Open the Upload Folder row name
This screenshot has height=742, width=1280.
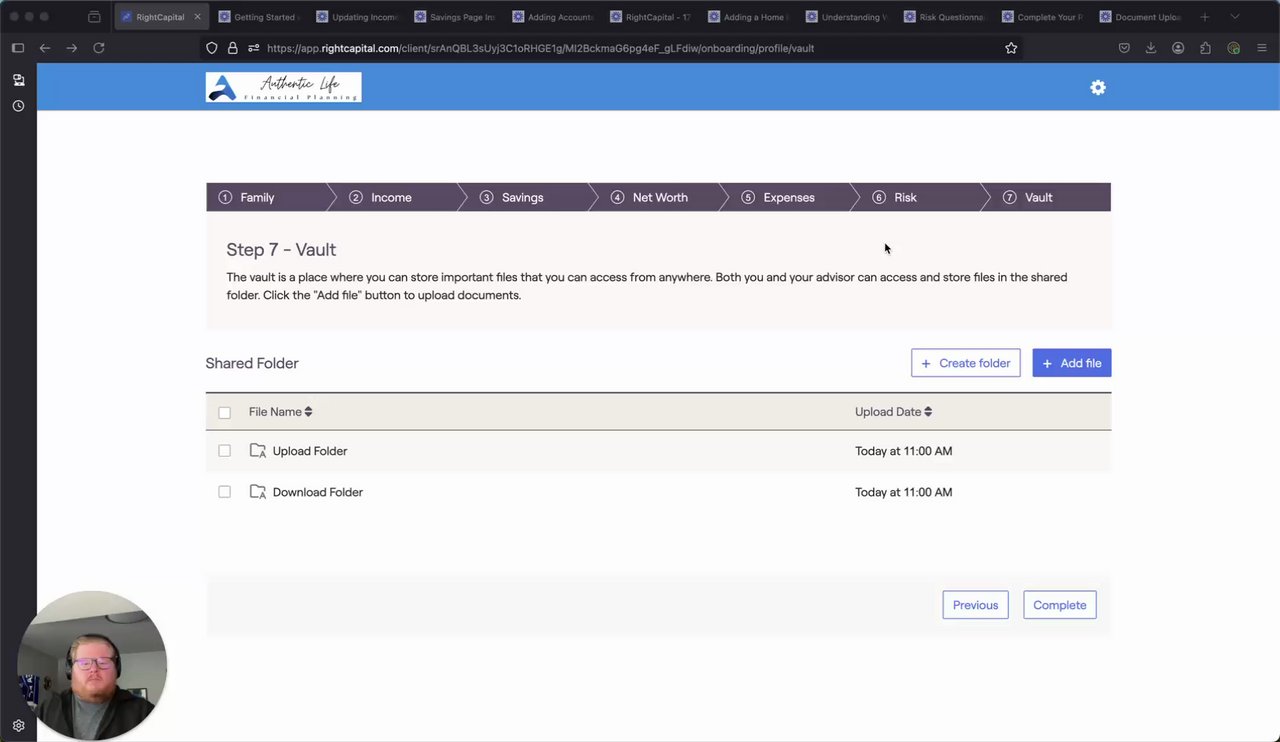pos(310,451)
